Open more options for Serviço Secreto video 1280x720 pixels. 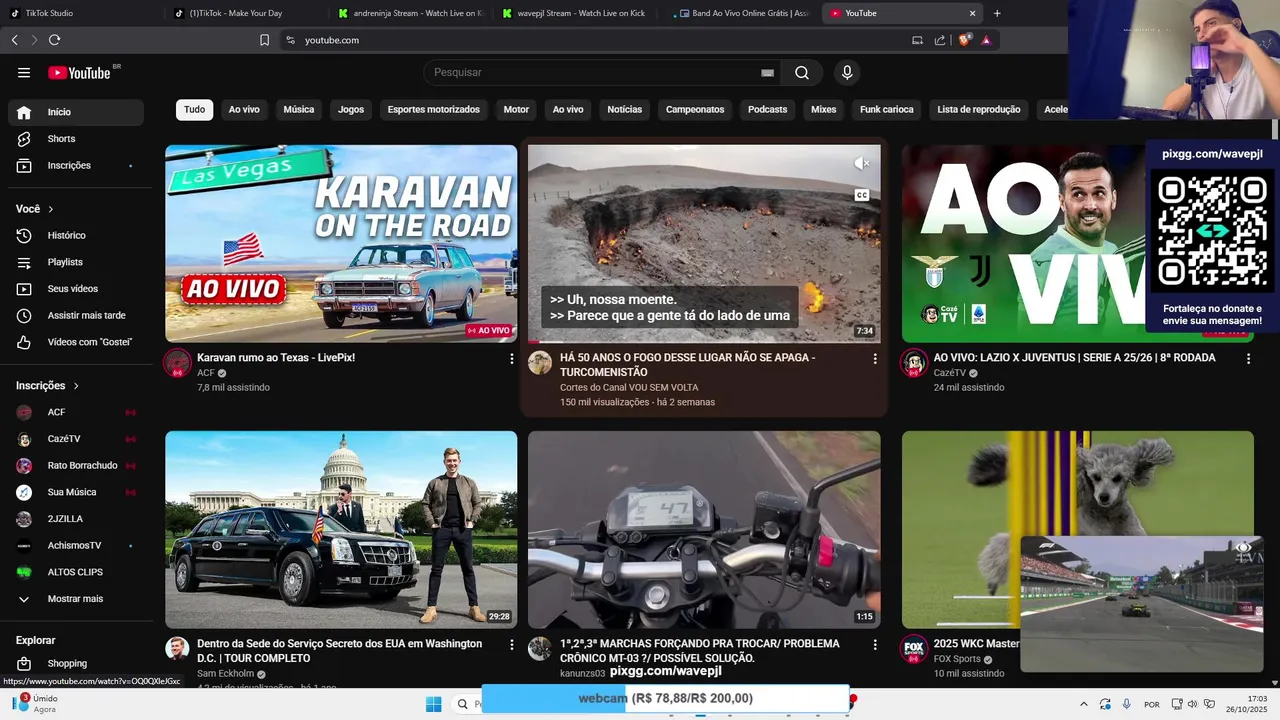pos(512,645)
